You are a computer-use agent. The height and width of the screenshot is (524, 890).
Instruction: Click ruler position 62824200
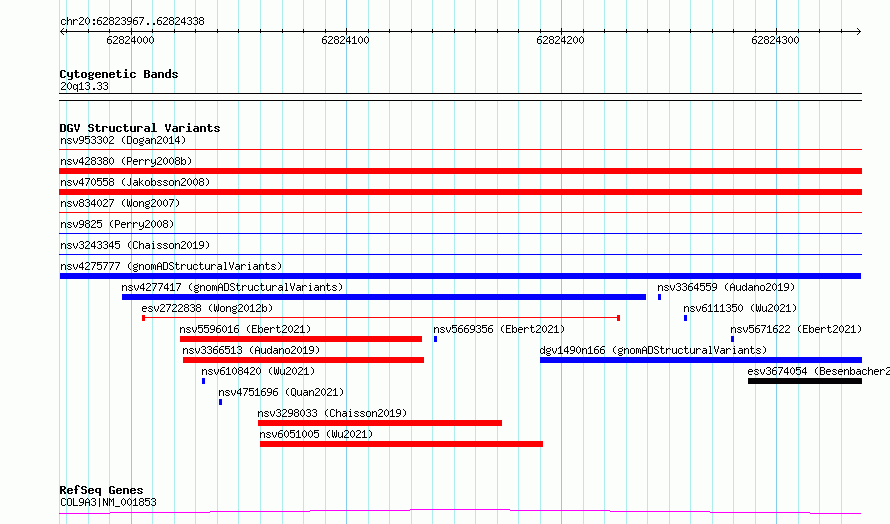560,40
